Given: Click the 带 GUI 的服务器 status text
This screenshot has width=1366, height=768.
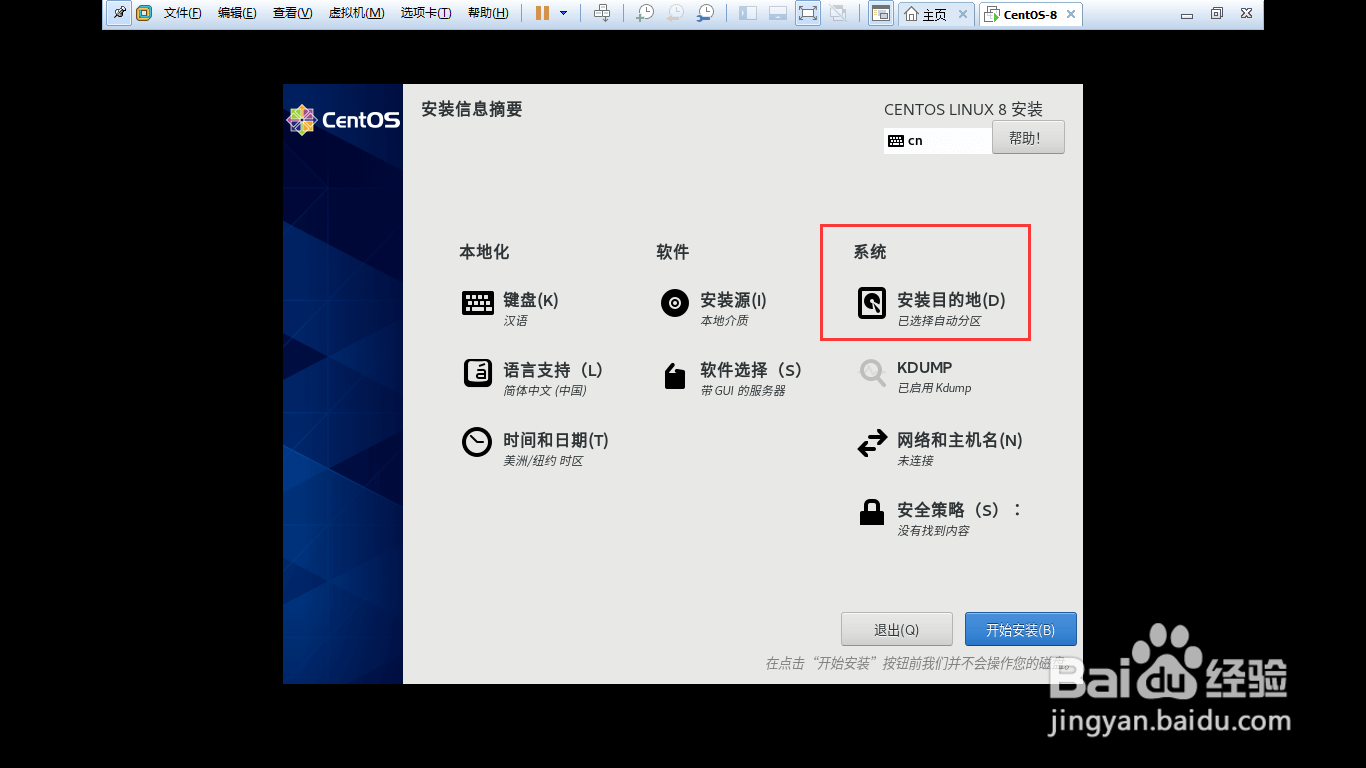Looking at the screenshot, I should pyautogui.click(x=743, y=391).
